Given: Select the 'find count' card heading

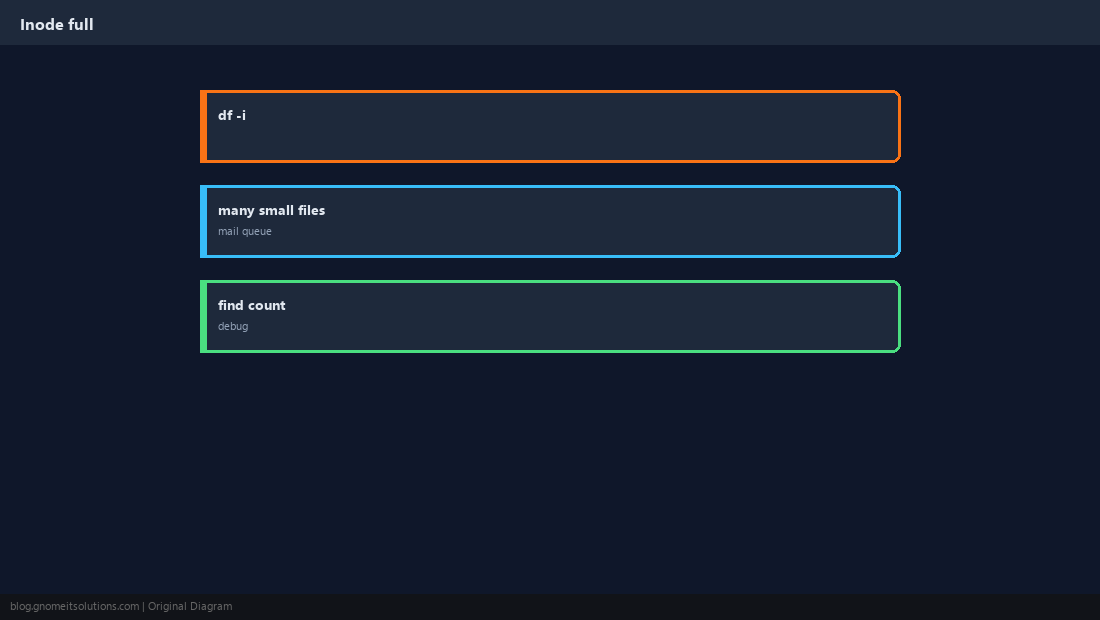Looking at the screenshot, I should click(x=252, y=305).
